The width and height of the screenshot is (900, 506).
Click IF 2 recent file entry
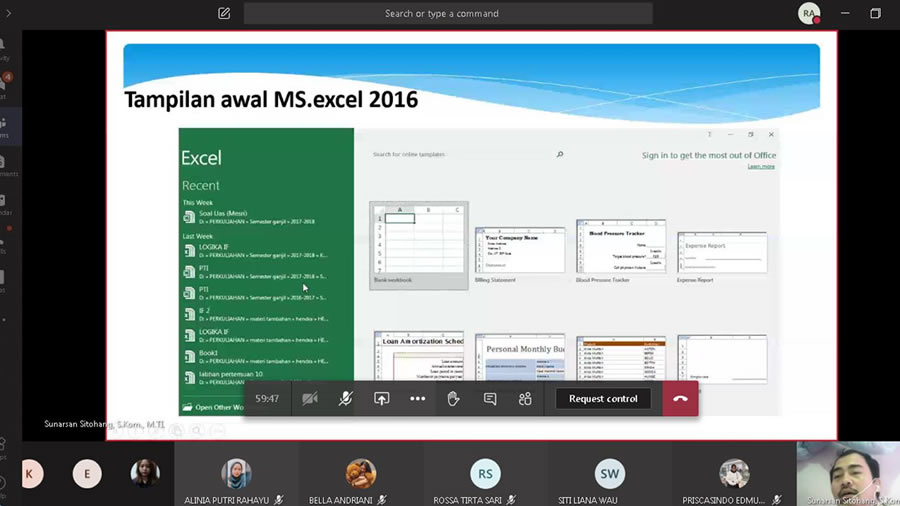pyautogui.click(x=255, y=314)
